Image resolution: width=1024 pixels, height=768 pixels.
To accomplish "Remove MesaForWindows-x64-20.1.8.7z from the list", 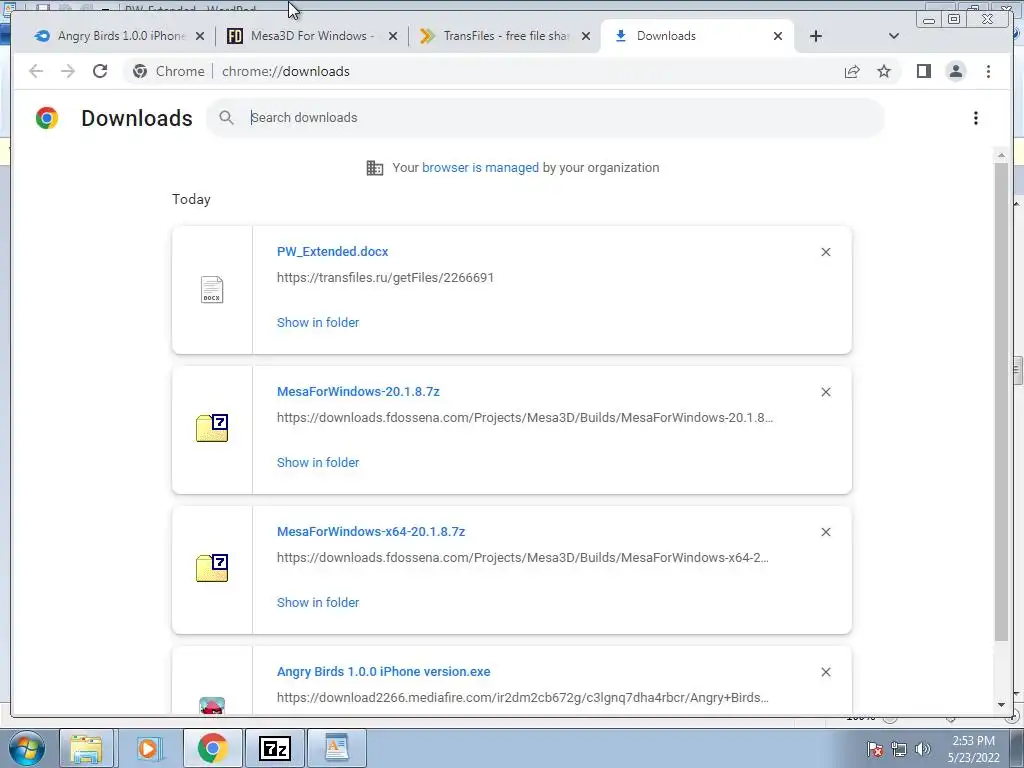I will pos(825,532).
